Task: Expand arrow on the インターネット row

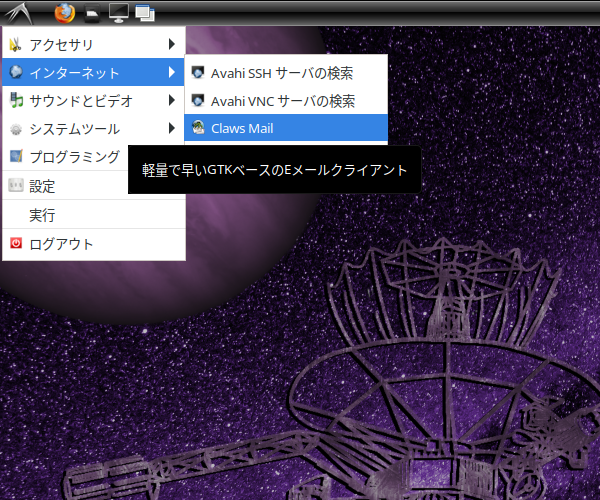Action: (172, 72)
